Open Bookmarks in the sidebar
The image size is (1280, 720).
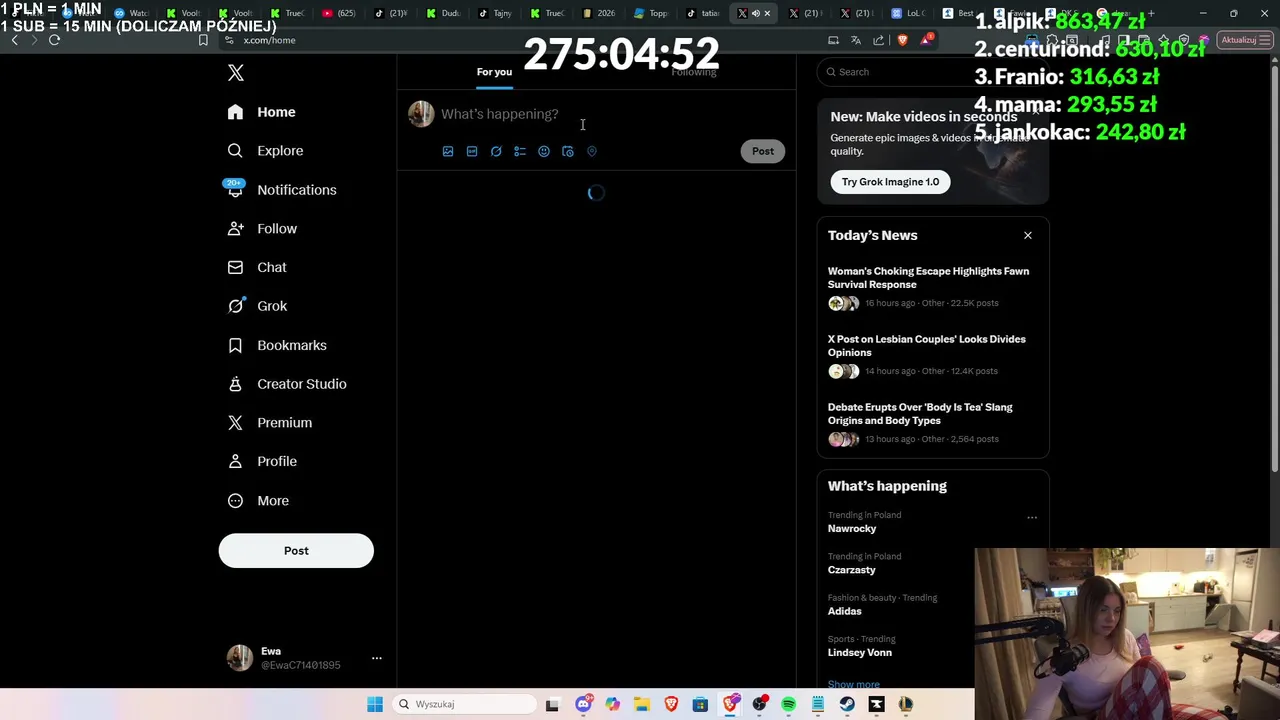pos(278,345)
